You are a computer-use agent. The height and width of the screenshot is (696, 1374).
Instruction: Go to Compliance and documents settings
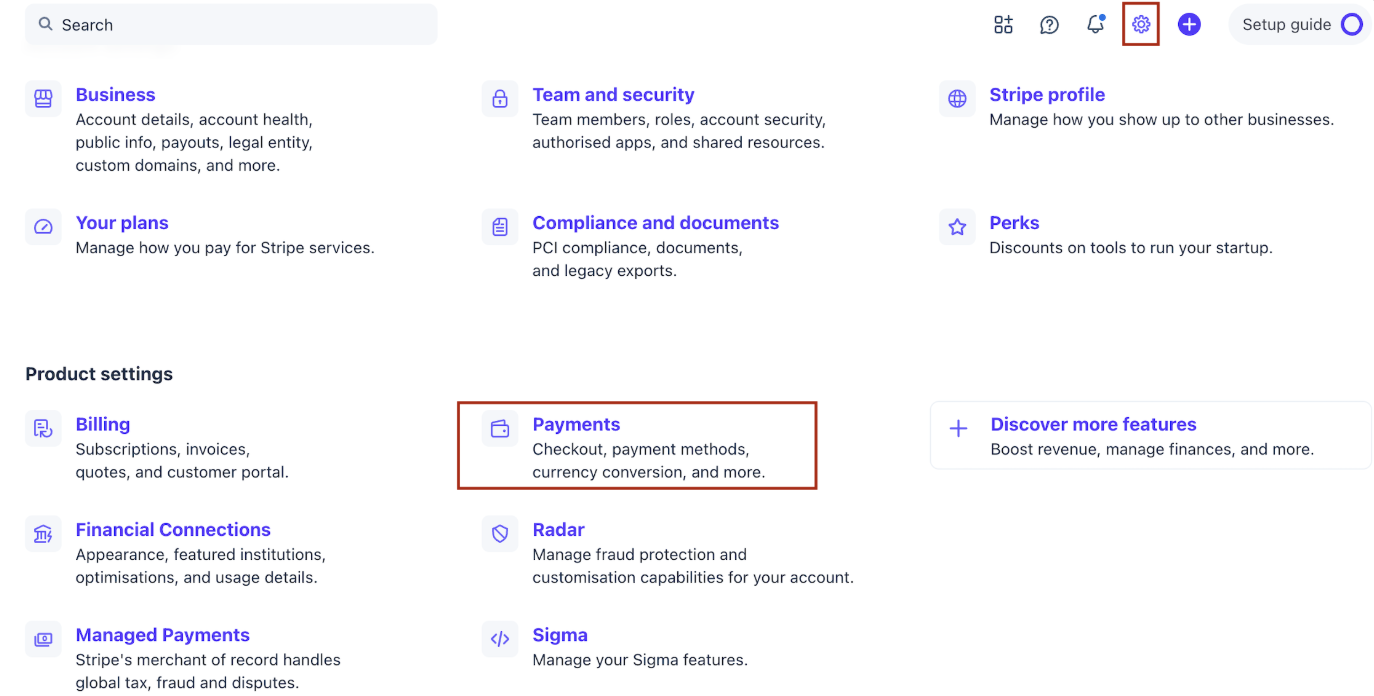(655, 223)
